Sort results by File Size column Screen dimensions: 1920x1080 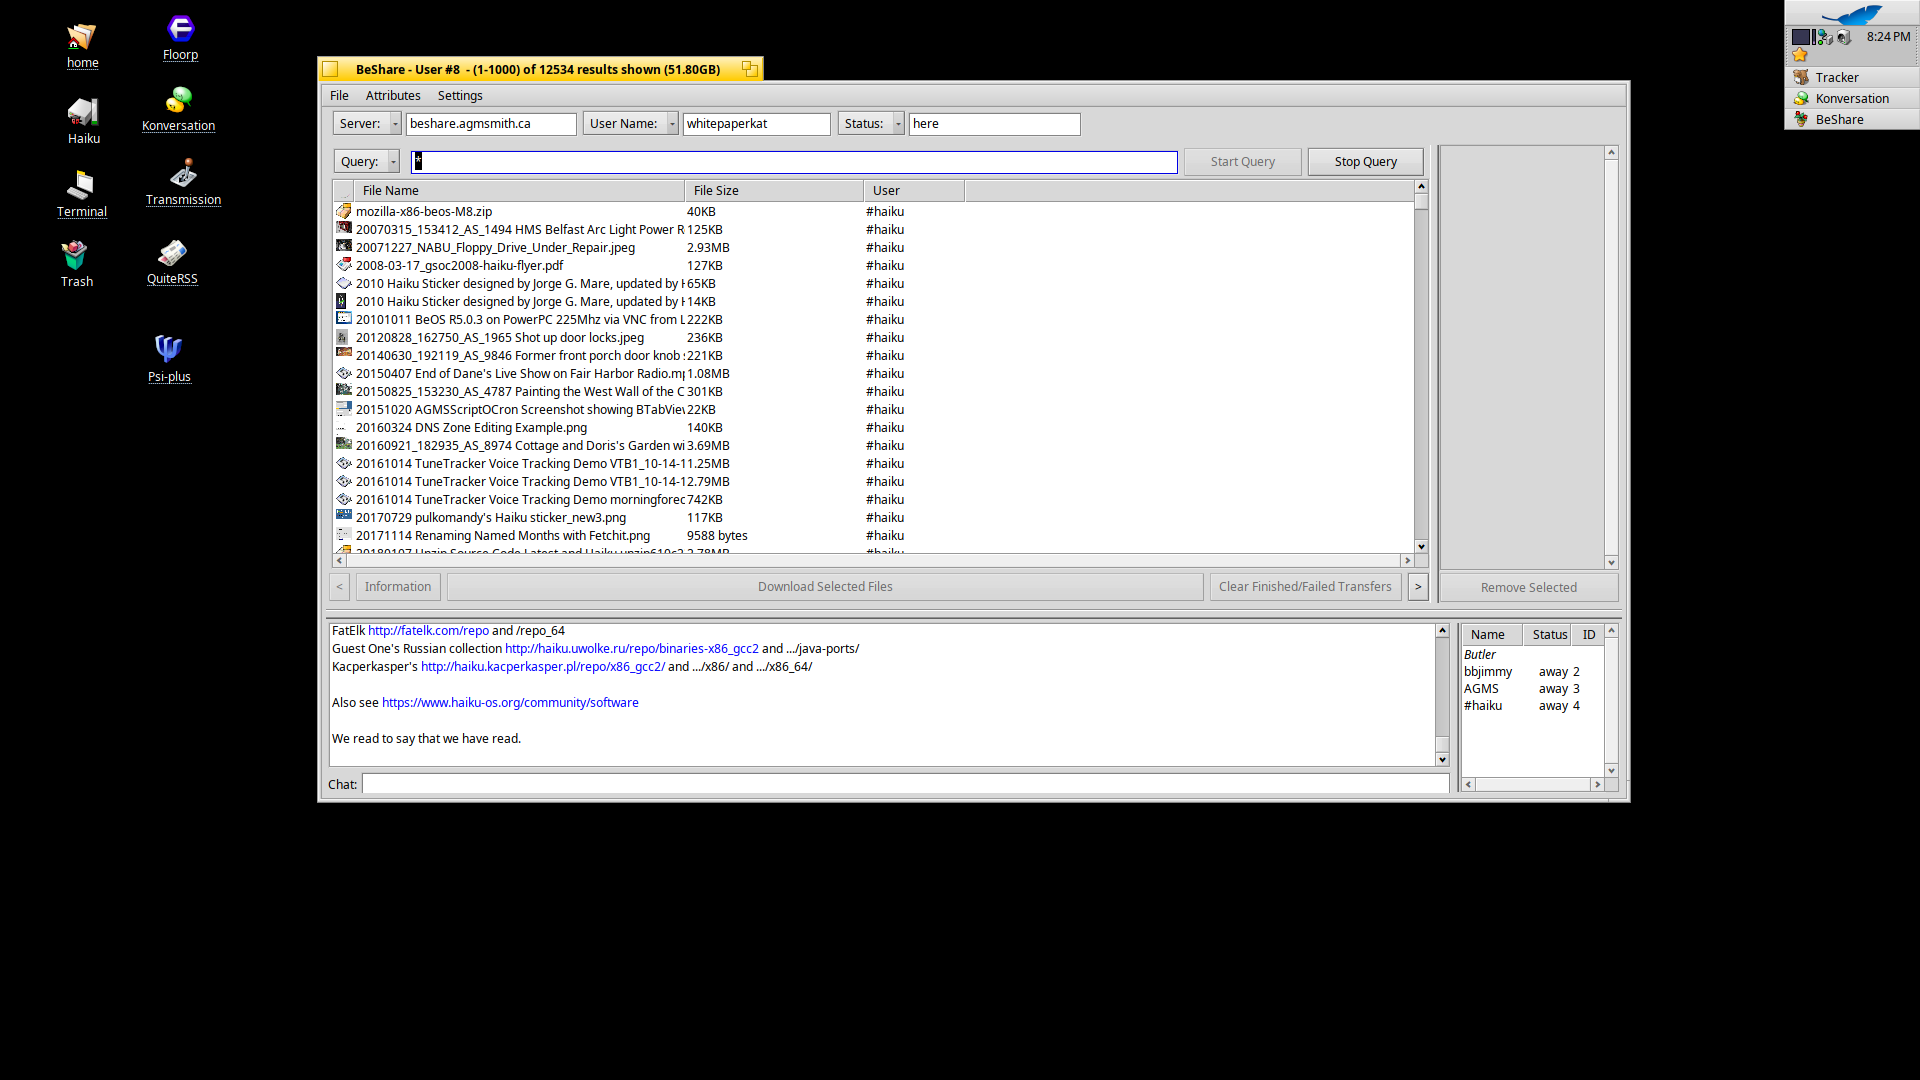tap(774, 190)
